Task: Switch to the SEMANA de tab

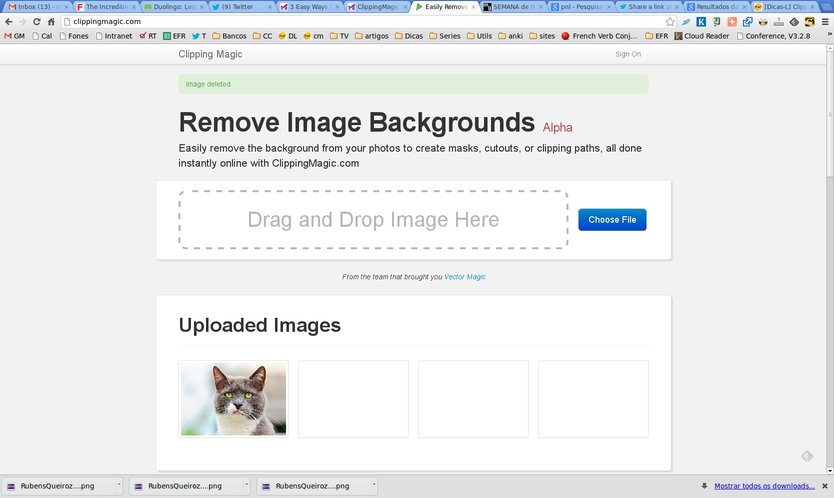Action: 513,7
